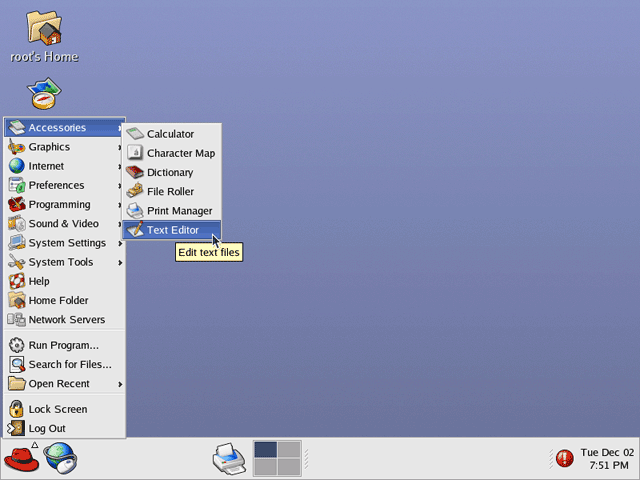Image resolution: width=640 pixels, height=480 pixels.
Task: Click the System Tools wrench icon
Action: click(17, 262)
